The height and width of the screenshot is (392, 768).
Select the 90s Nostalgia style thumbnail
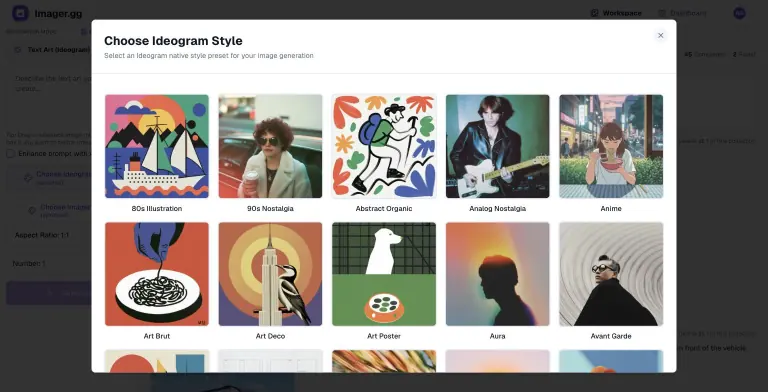(x=270, y=146)
